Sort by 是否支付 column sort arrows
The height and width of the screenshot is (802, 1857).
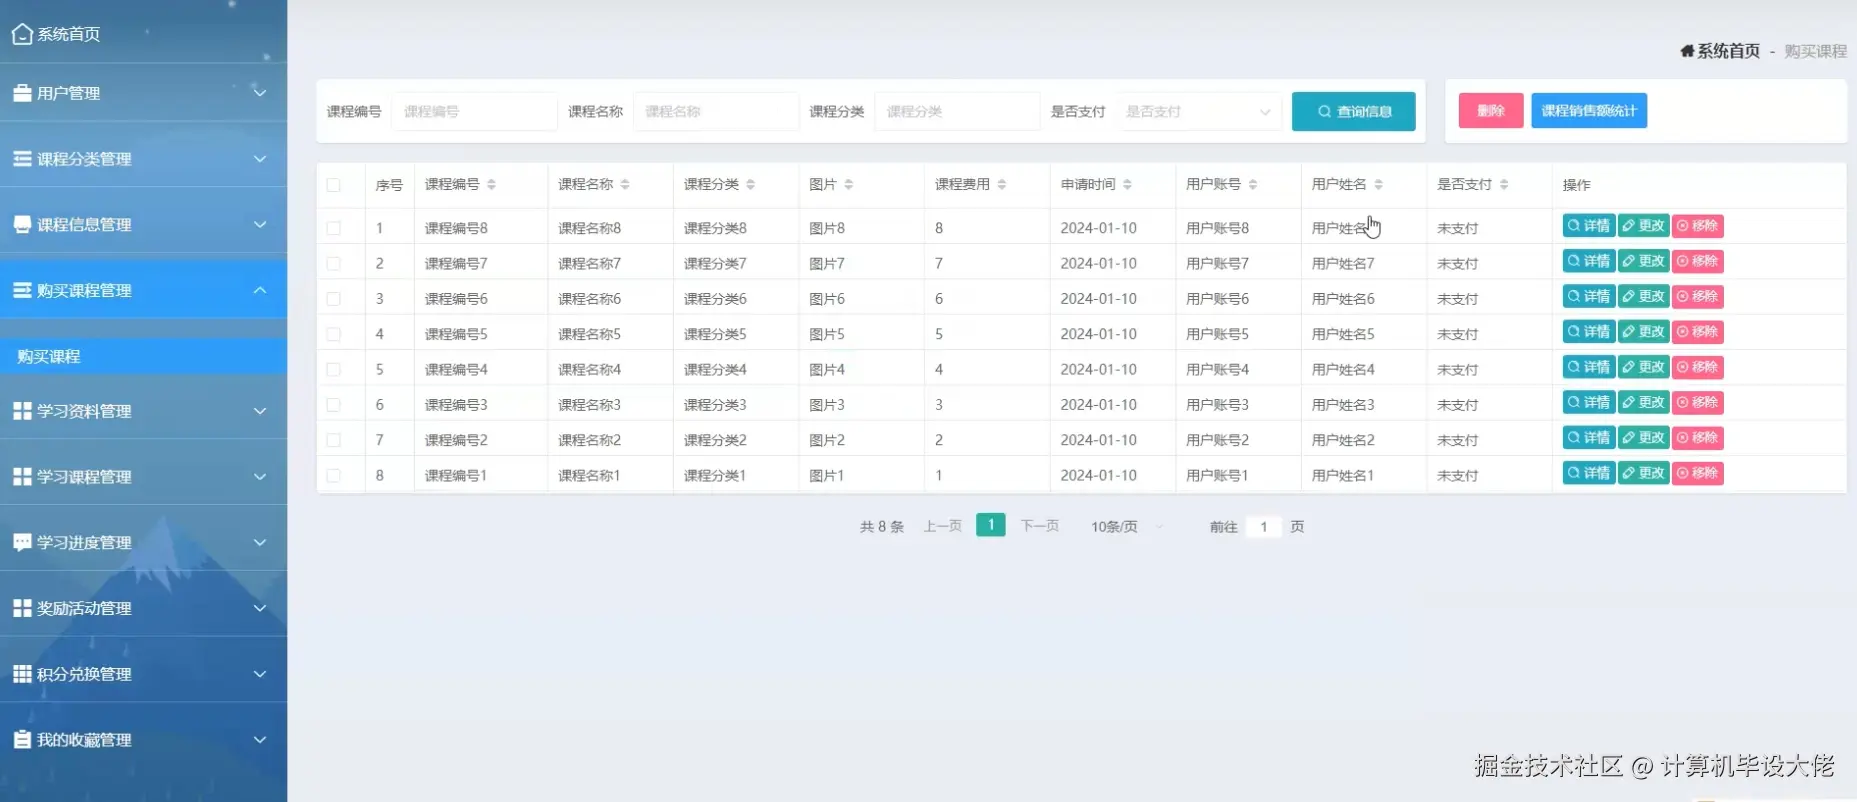(x=1503, y=185)
